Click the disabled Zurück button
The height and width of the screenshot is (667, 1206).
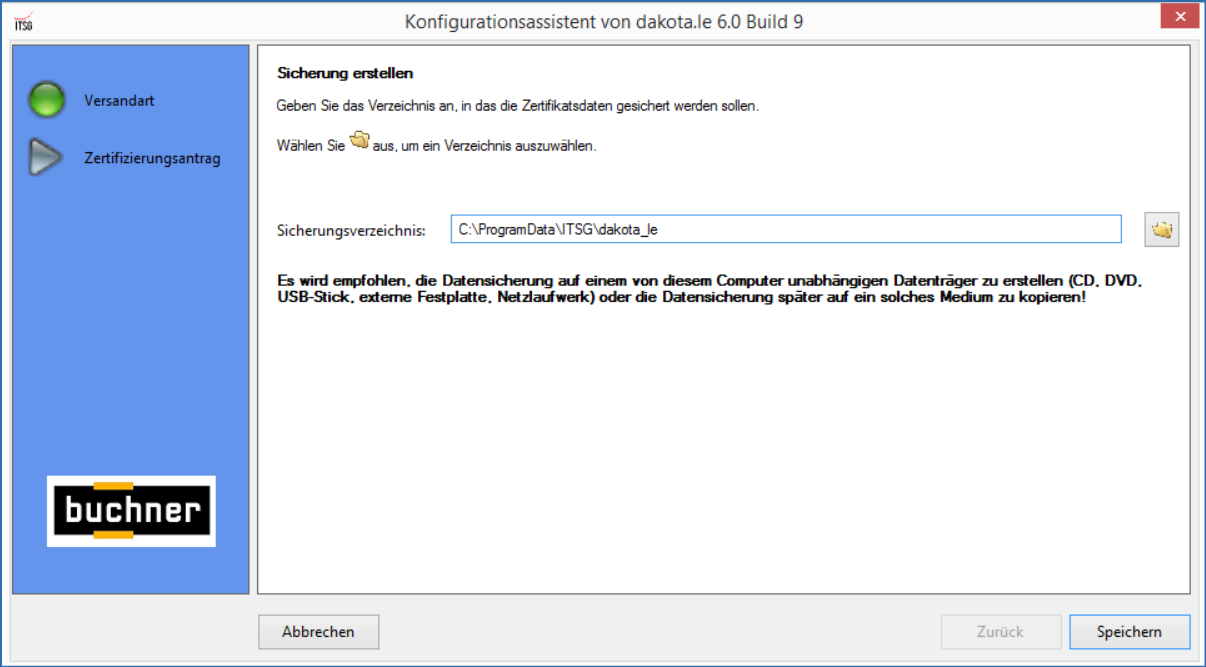click(1000, 632)
